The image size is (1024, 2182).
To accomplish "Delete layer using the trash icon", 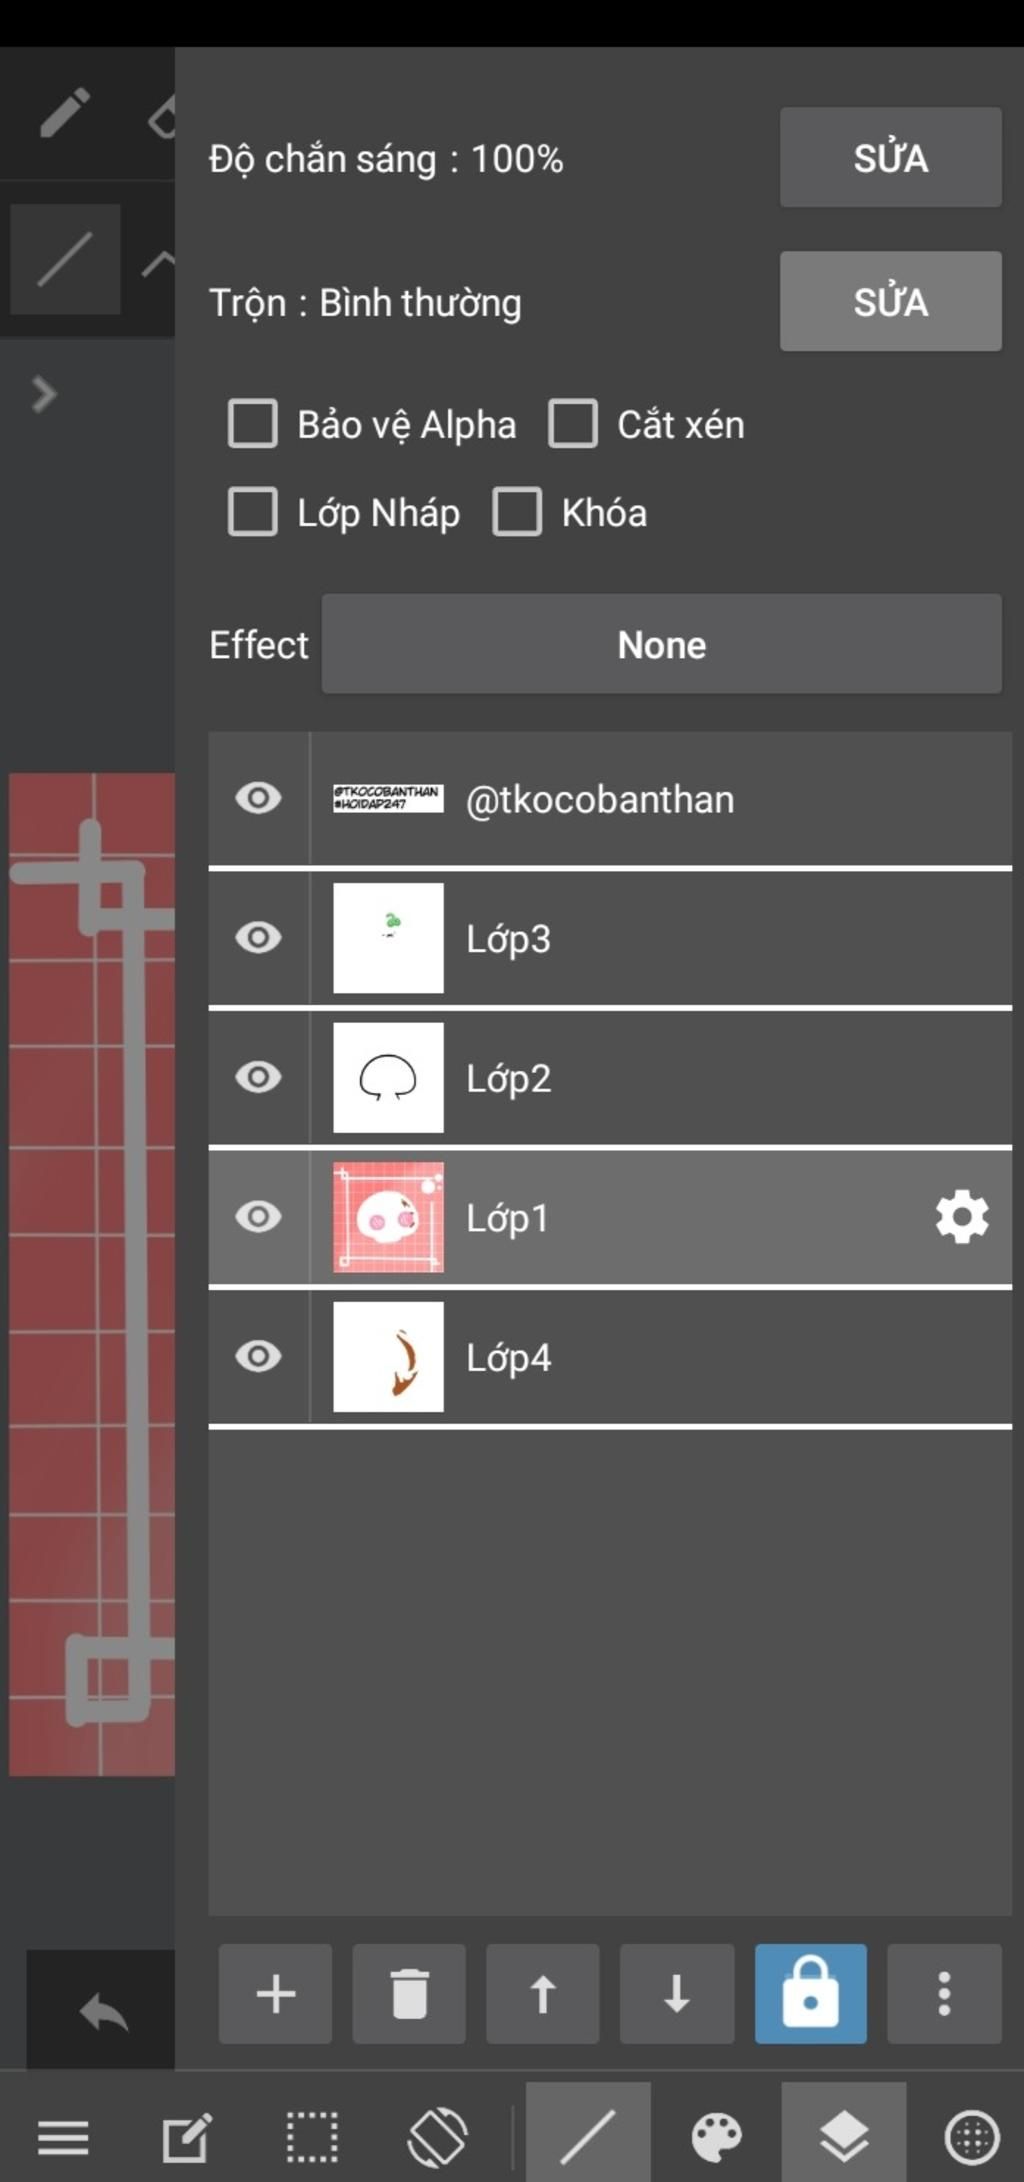I will [x=409, y=1993].
